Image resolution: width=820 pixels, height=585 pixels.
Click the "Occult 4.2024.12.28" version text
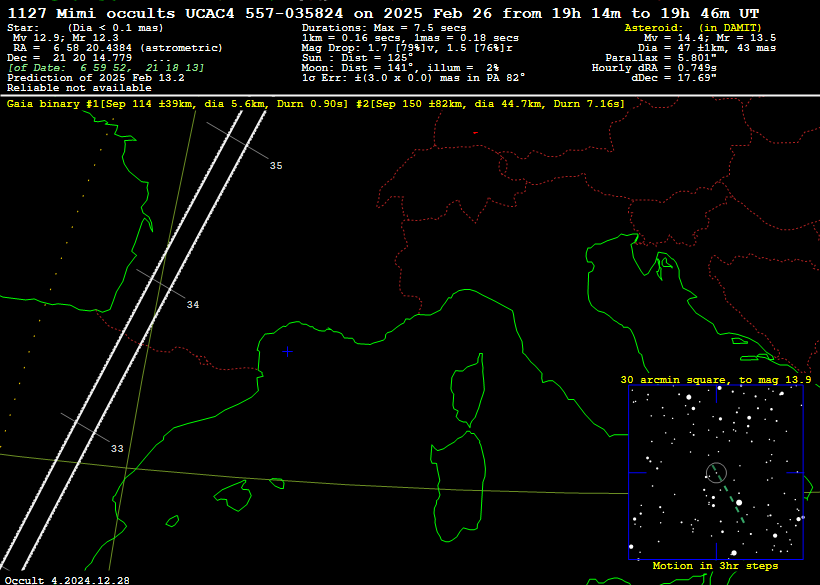[66, 579]
